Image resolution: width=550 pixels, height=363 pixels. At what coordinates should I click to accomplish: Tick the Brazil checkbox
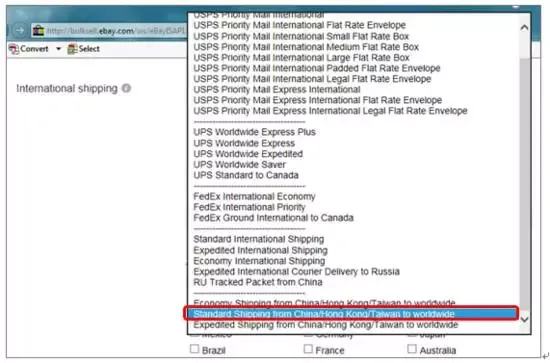[x=194, y=349]
